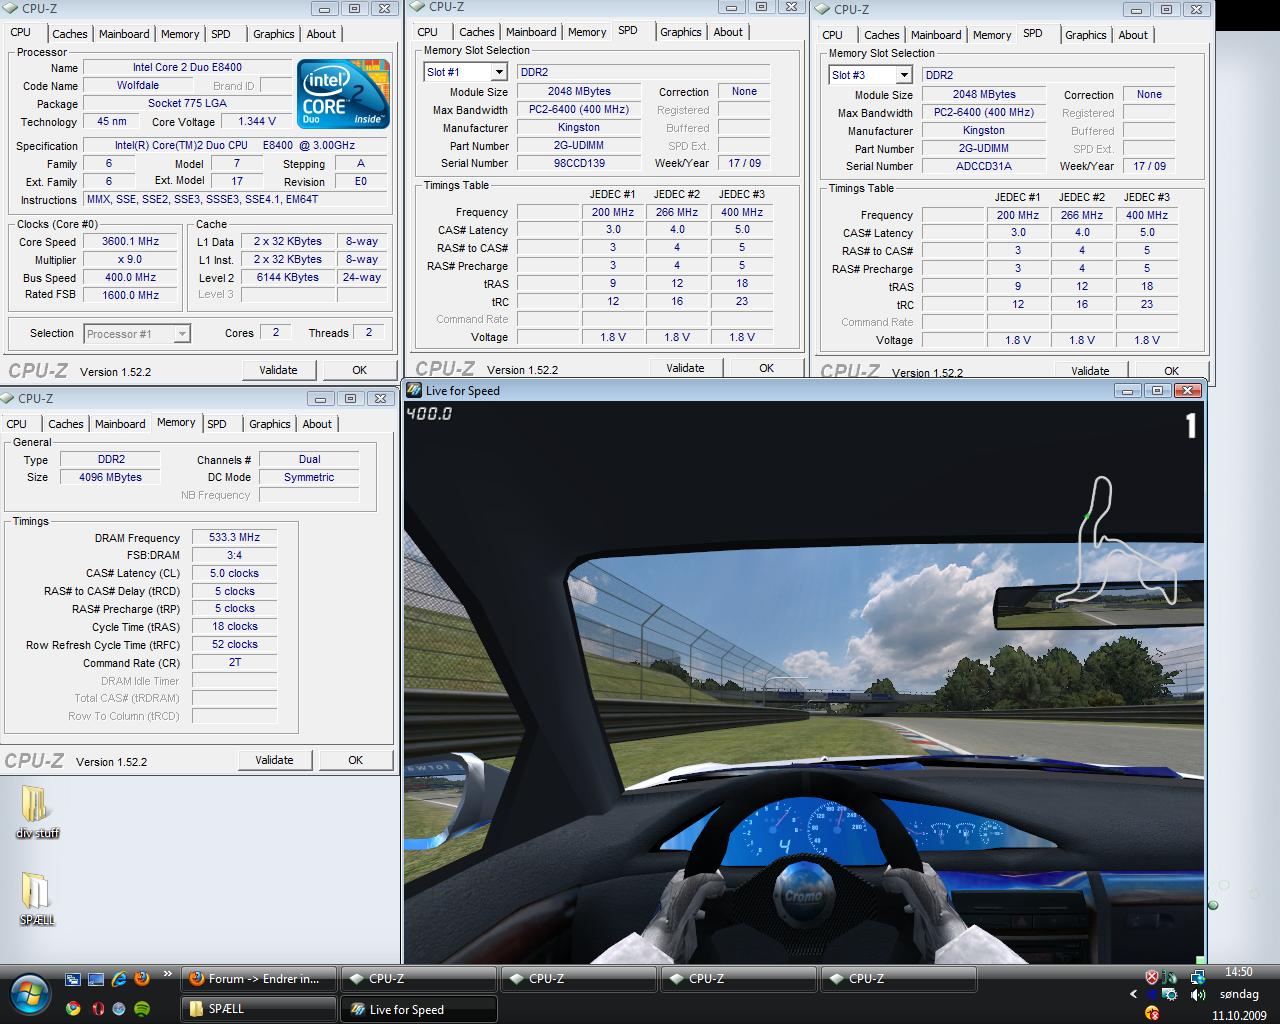Click the Command Rate 2T value

(234, 662)
